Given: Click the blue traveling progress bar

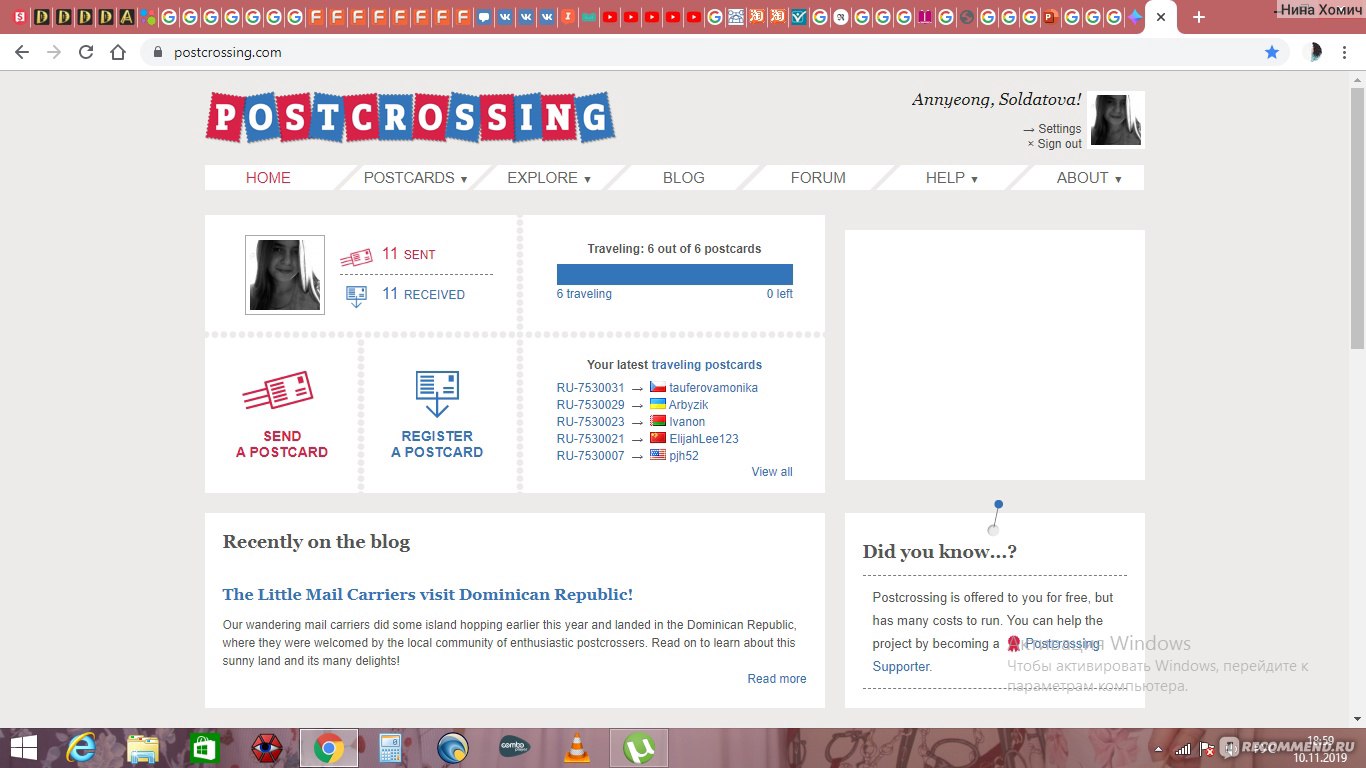Looking at the screenshot, I should tap(675, 274).
